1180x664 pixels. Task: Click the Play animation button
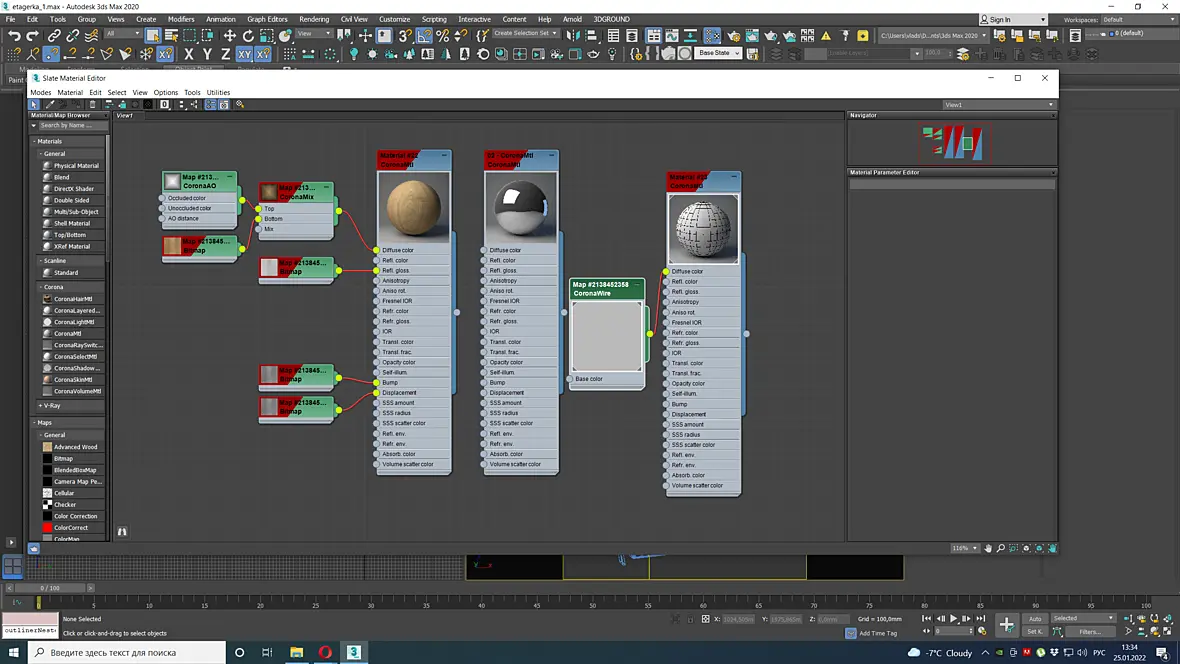tap(953, 619)
